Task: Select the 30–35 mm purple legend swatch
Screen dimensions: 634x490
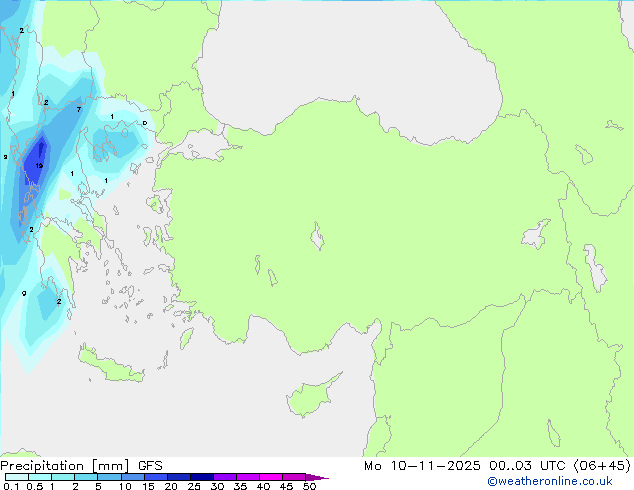Action: pyautogui.click(x=225, y=477)
